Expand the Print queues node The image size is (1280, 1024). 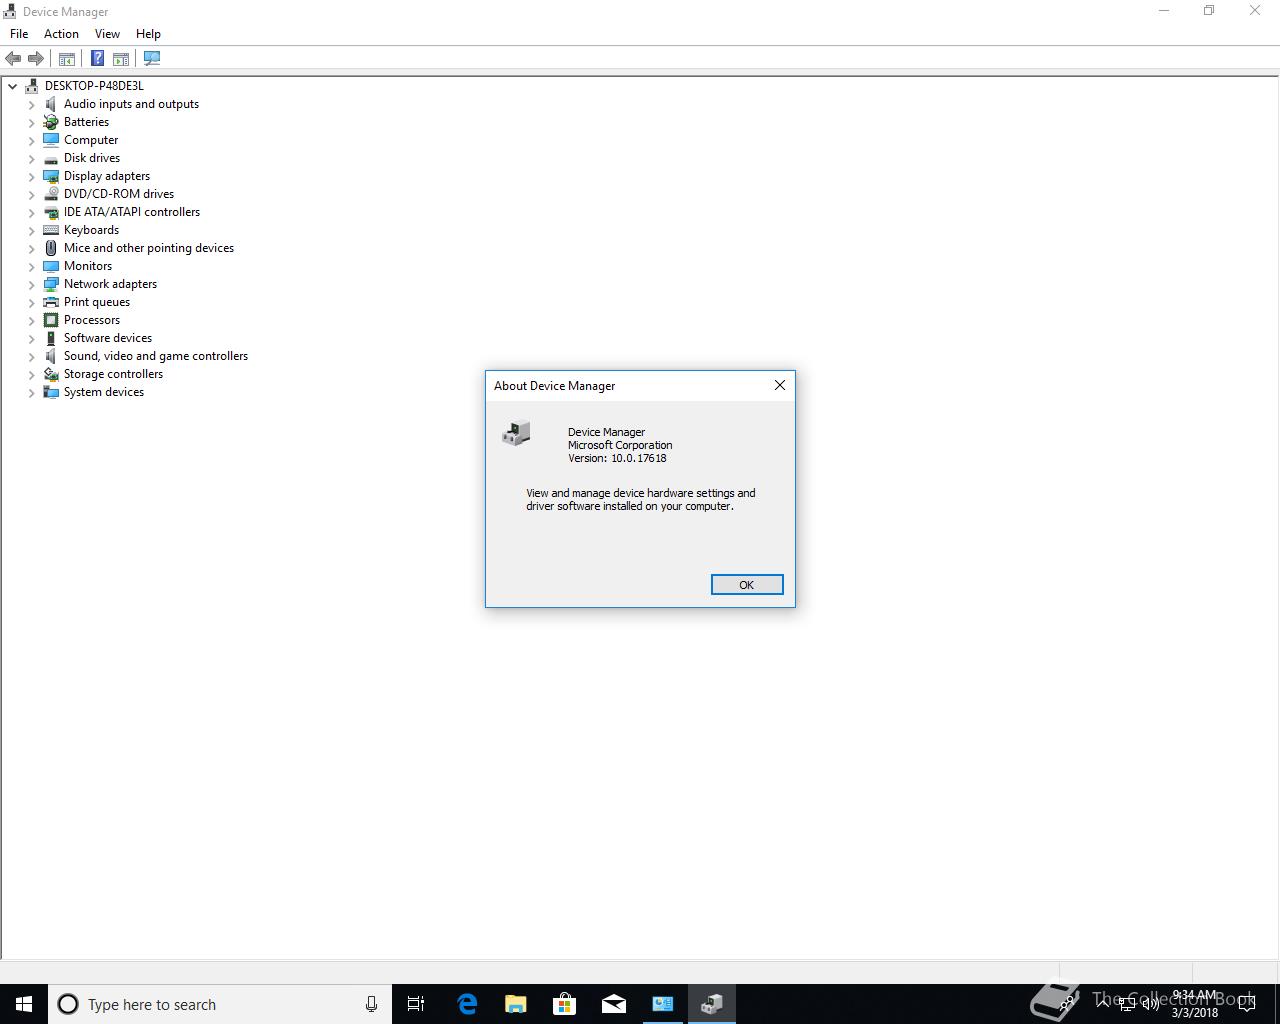coord(32,302)
